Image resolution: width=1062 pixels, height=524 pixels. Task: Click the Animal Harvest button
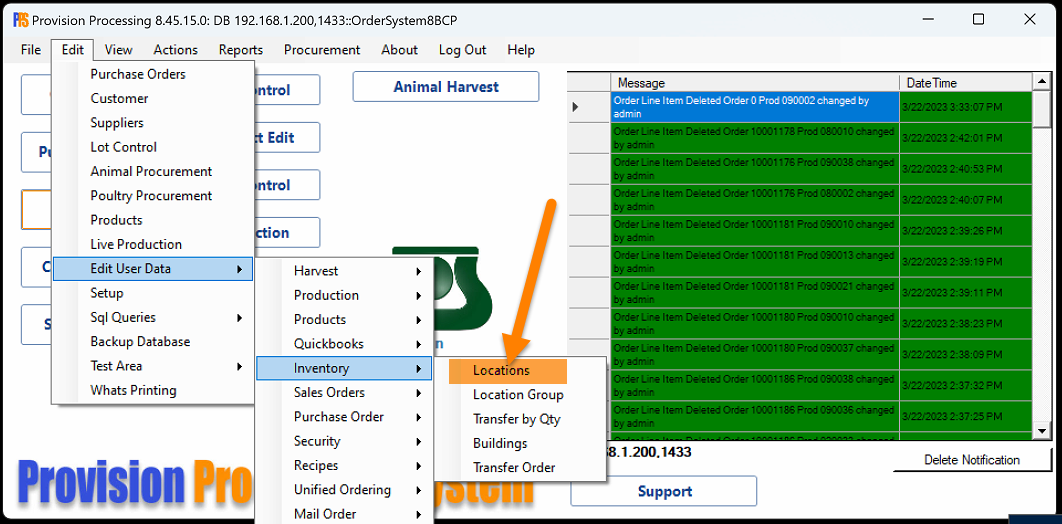click(x=446, y=87)
